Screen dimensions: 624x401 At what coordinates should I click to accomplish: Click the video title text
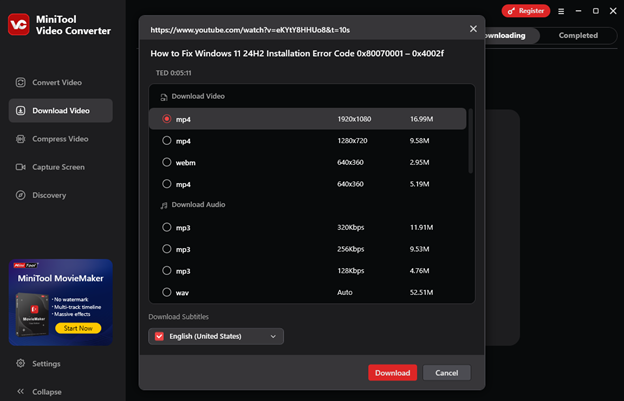(297, 53)
